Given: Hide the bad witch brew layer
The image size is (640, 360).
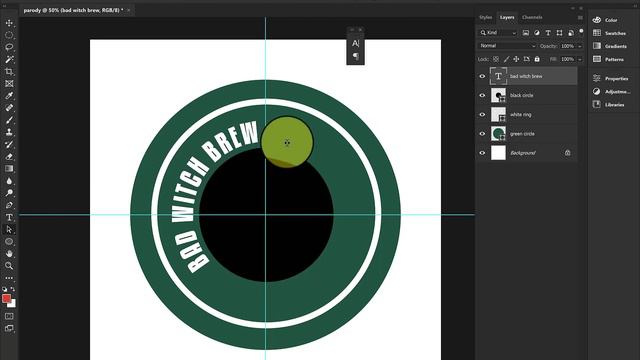Looking at the screenshot, I should (482, 76).
